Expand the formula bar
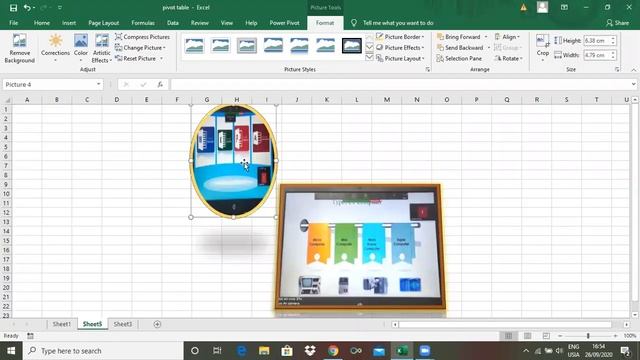640x360 pixels. coord(633,84)
